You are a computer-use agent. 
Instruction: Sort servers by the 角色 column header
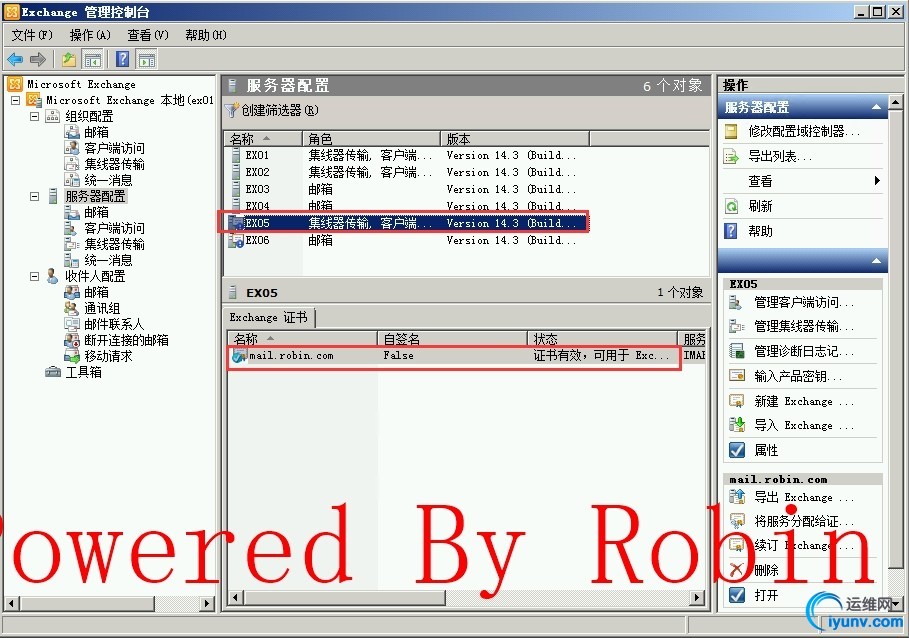tap(371, 138)
